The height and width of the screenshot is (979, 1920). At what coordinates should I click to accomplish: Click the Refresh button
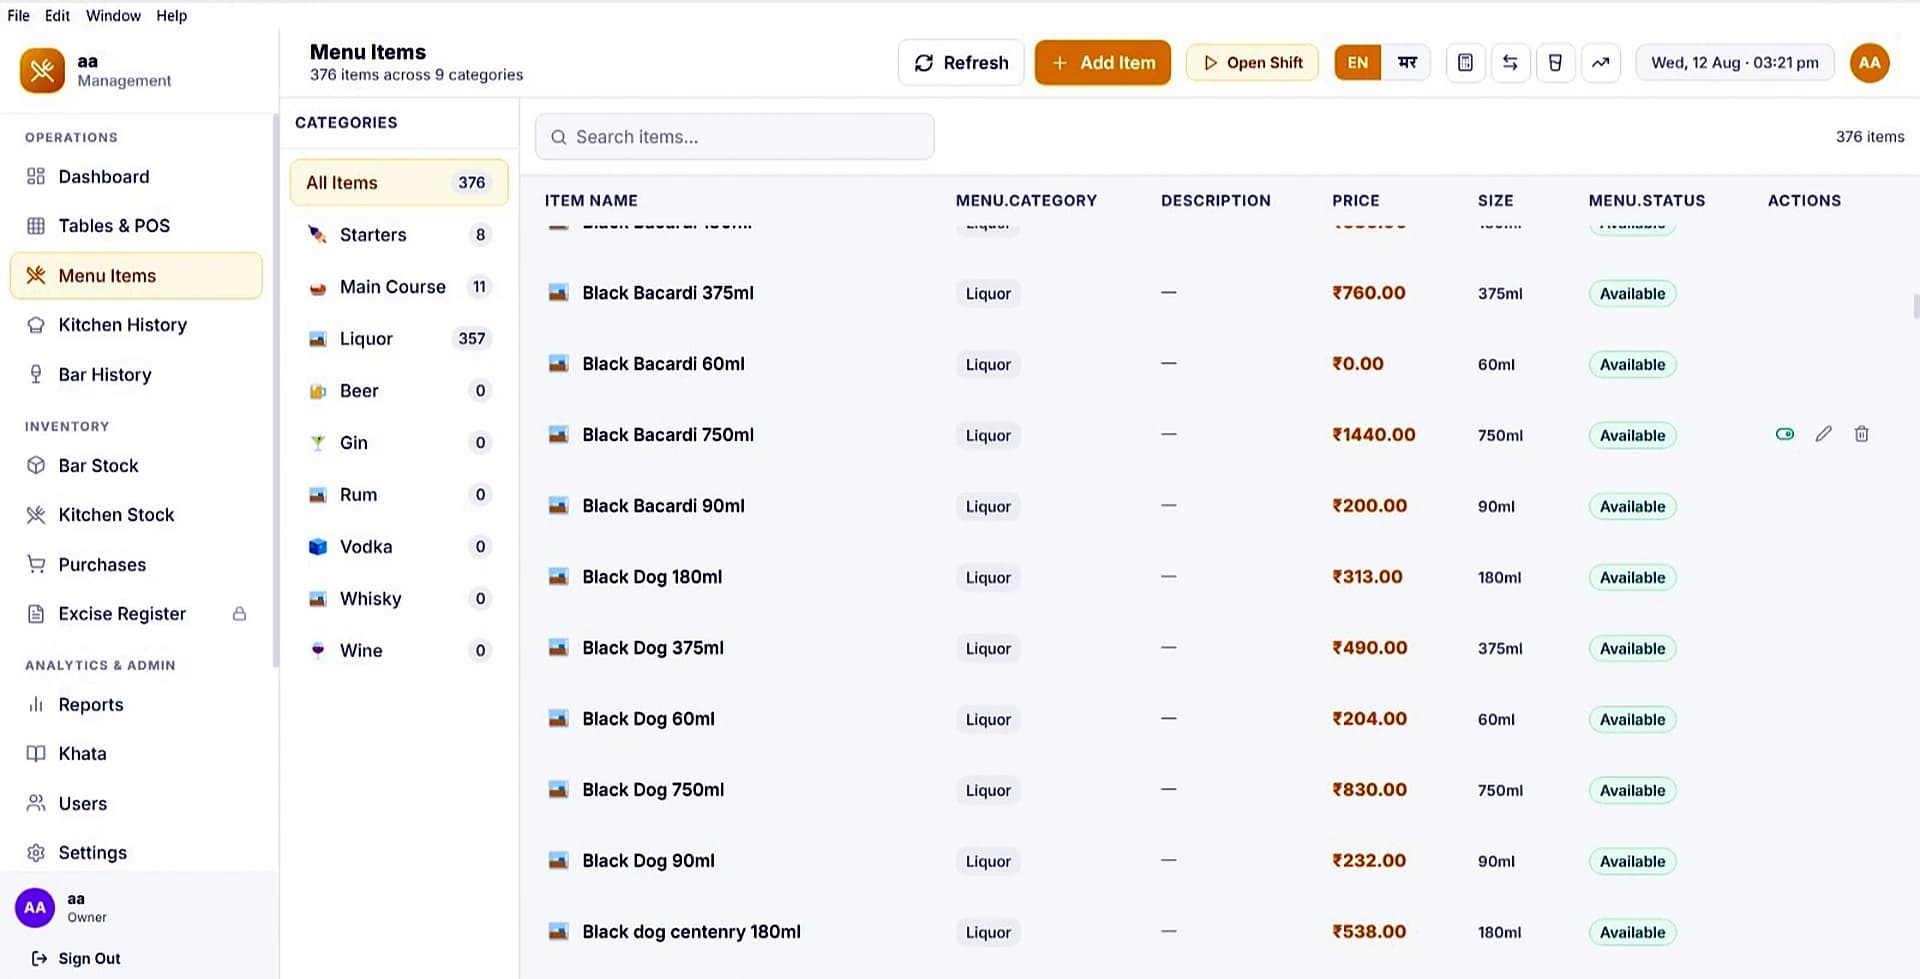961,62
